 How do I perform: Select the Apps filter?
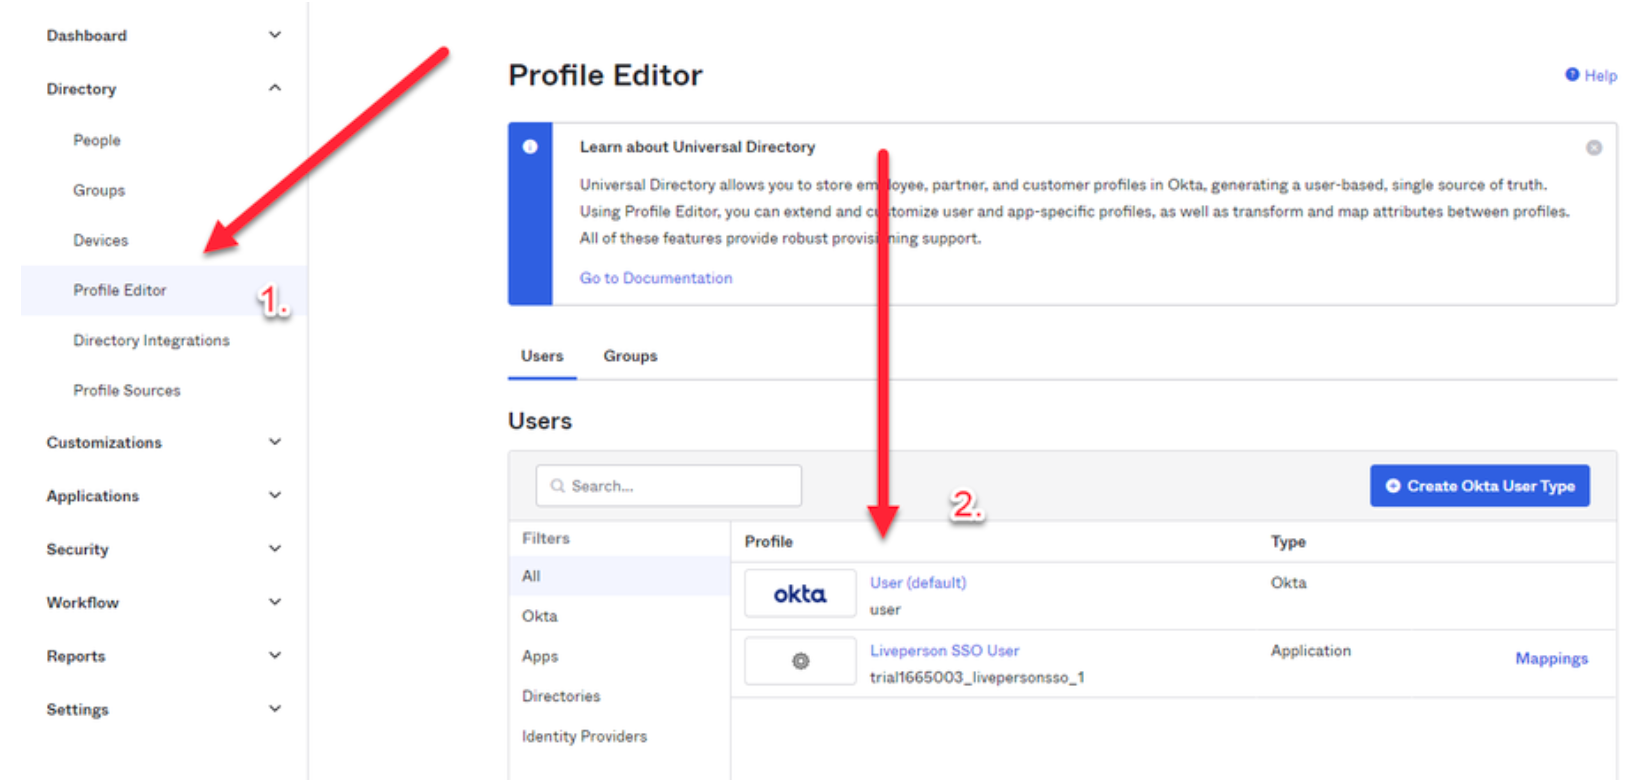pos(540,656)
